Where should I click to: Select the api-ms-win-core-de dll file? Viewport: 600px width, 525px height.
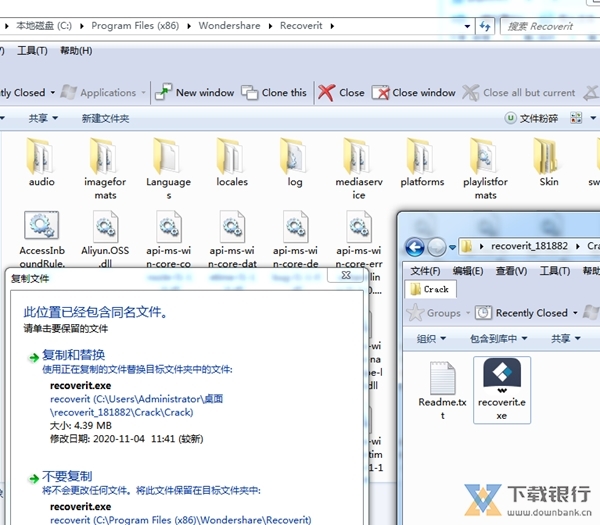(x=295, y=239)
